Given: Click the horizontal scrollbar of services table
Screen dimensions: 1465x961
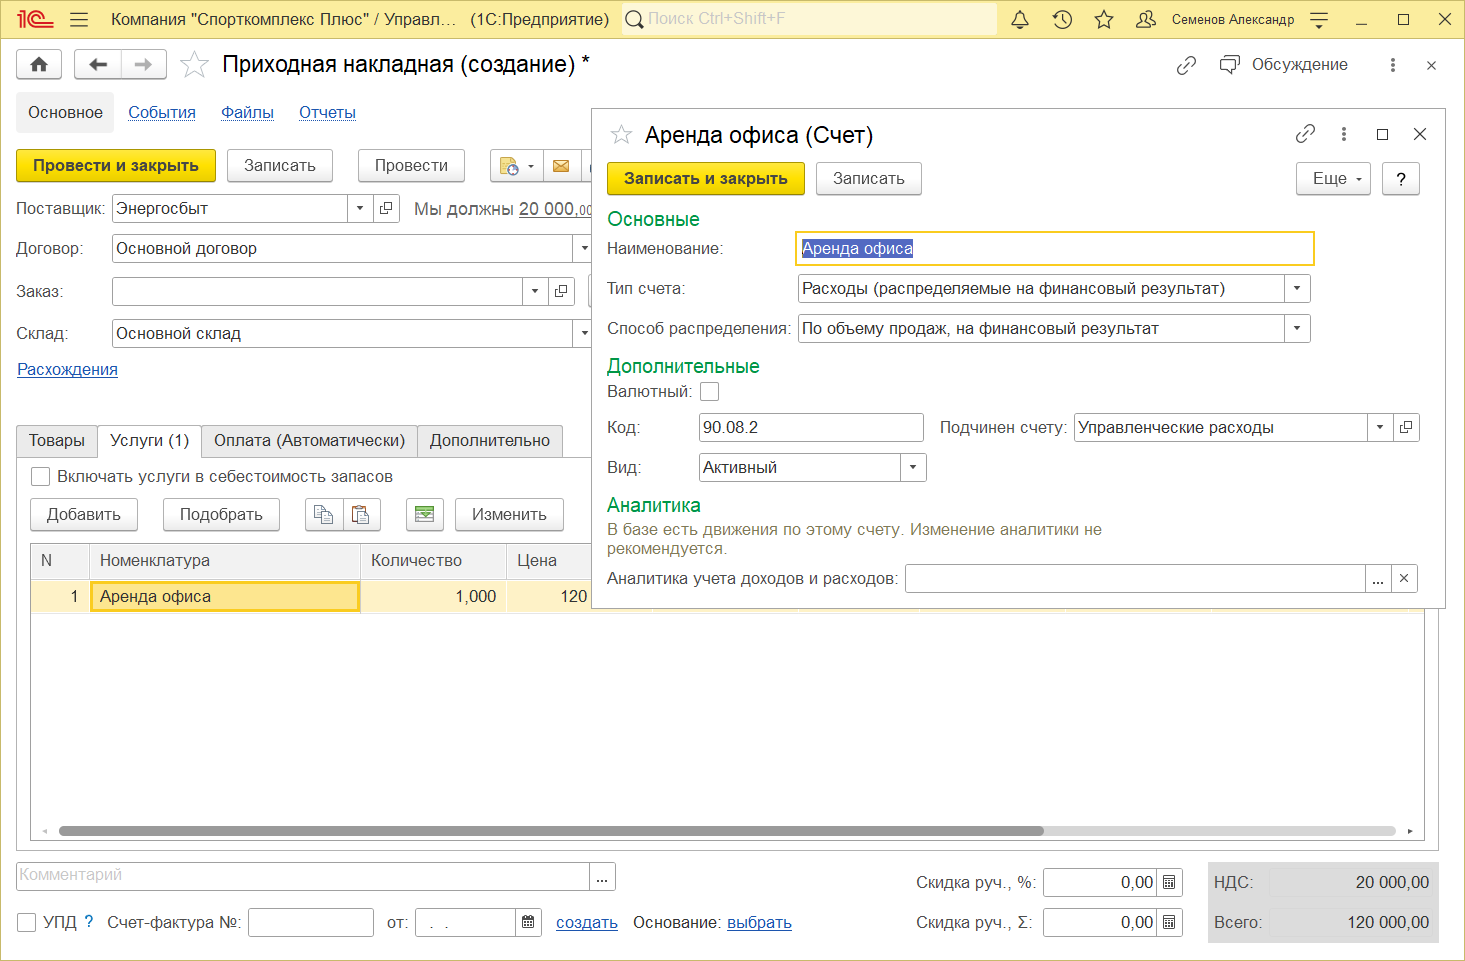Looking at the screenshot, I should coord(551,831).
